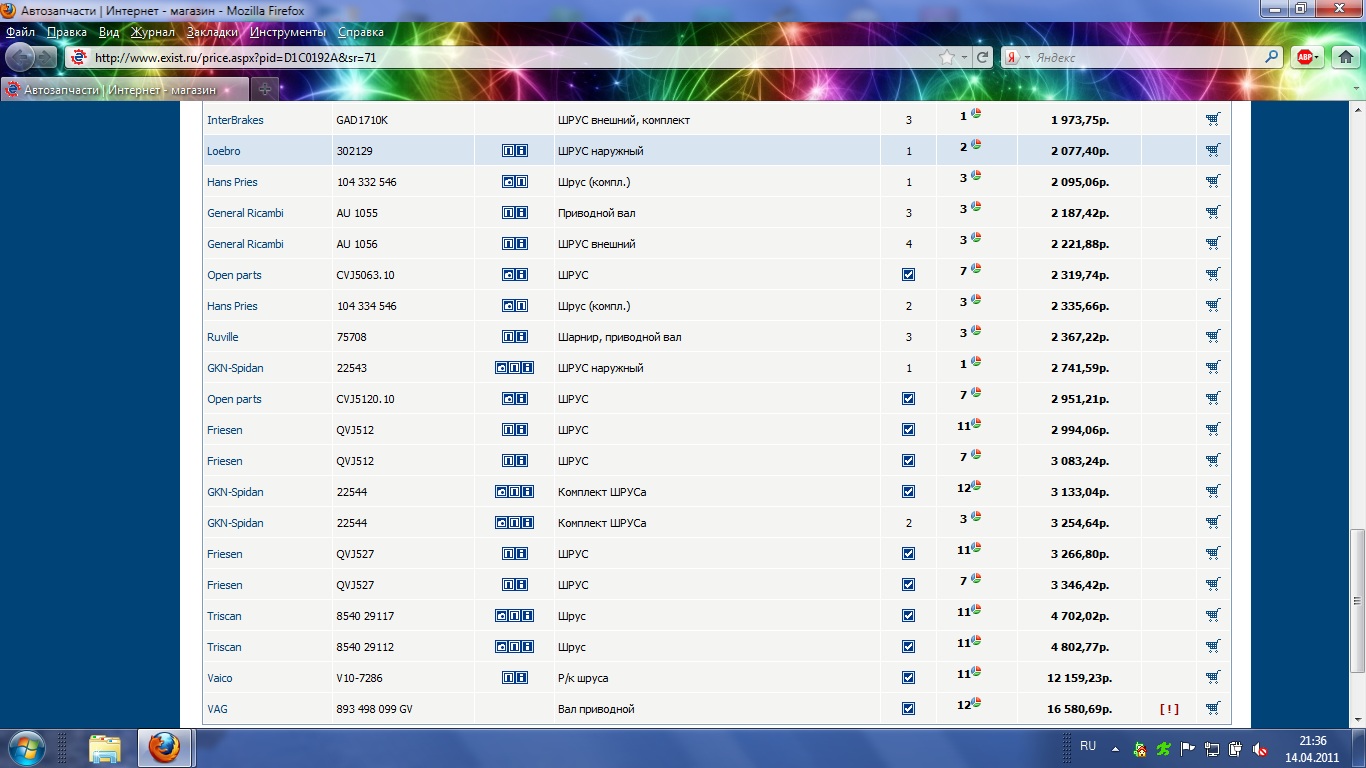Screen dimensions: 1366x768
Task: Bookmark this page with the star icon
Action: (x=946, y=58)
